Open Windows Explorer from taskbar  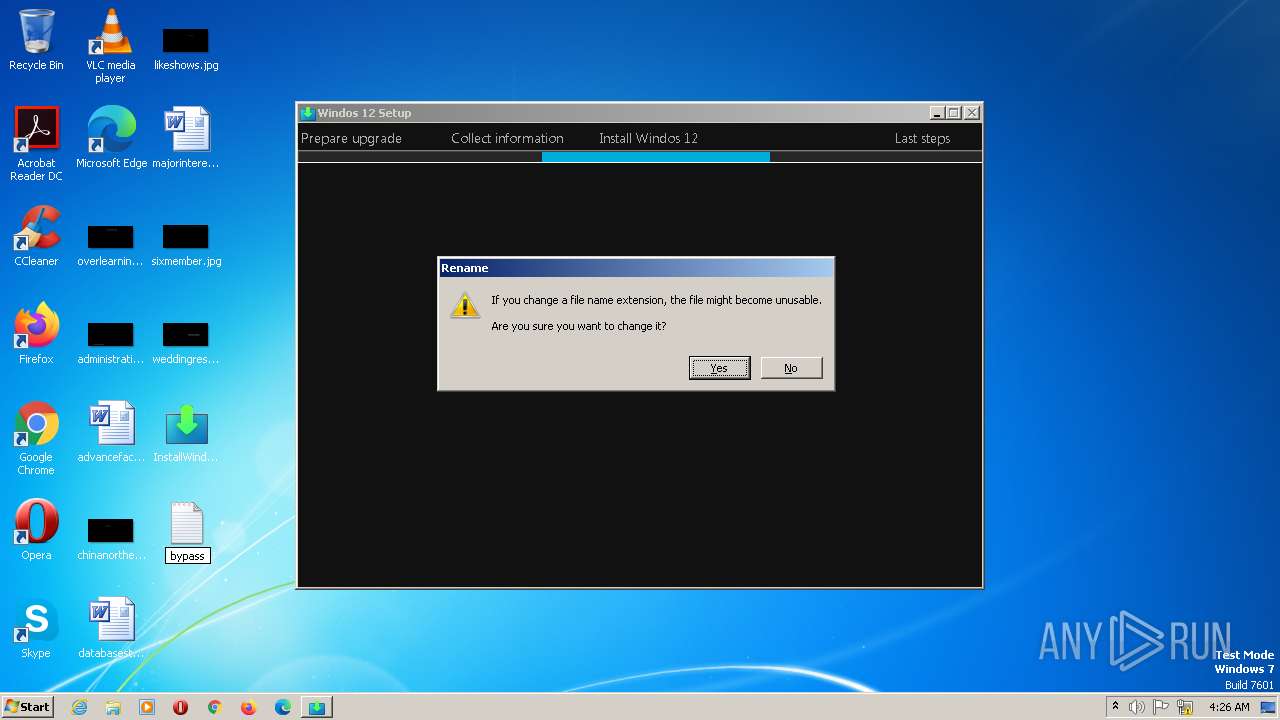[x=113, y=707]
